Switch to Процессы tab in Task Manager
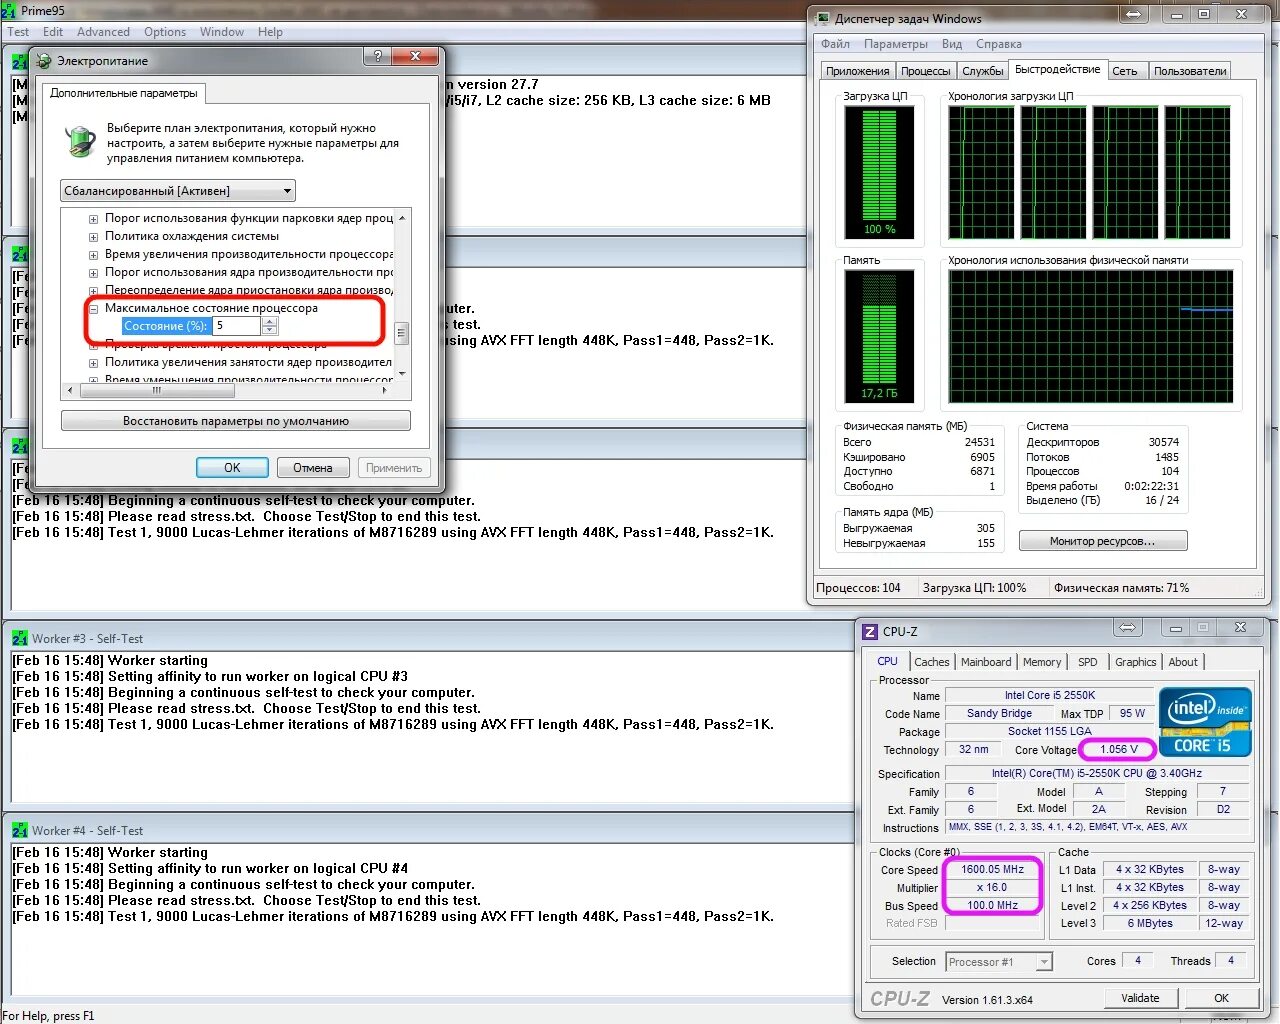The image size is (1280, 1024). click(926, 71)
